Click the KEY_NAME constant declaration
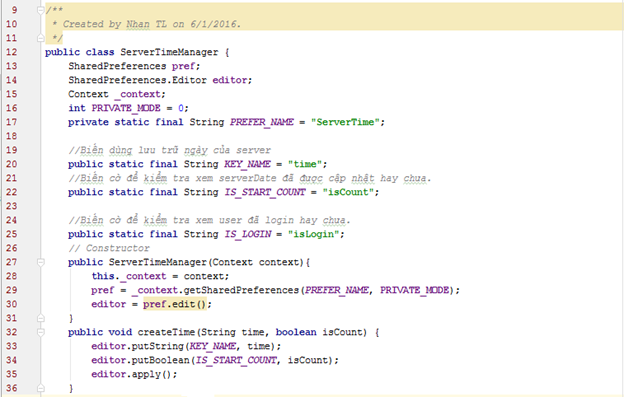The image size is (624, 397). [247, 164]
